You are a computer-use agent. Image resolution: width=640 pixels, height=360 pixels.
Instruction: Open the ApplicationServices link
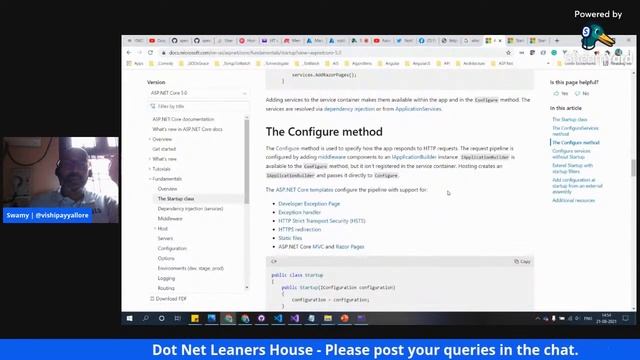click(x=418, y=109)
